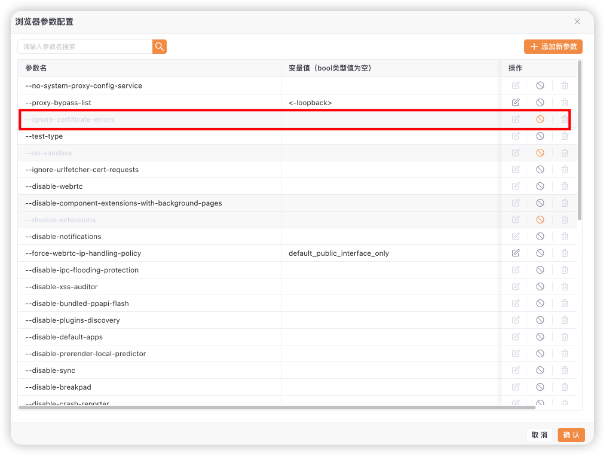Select the --disable-breakpad row text

click(x=58, y=387)
